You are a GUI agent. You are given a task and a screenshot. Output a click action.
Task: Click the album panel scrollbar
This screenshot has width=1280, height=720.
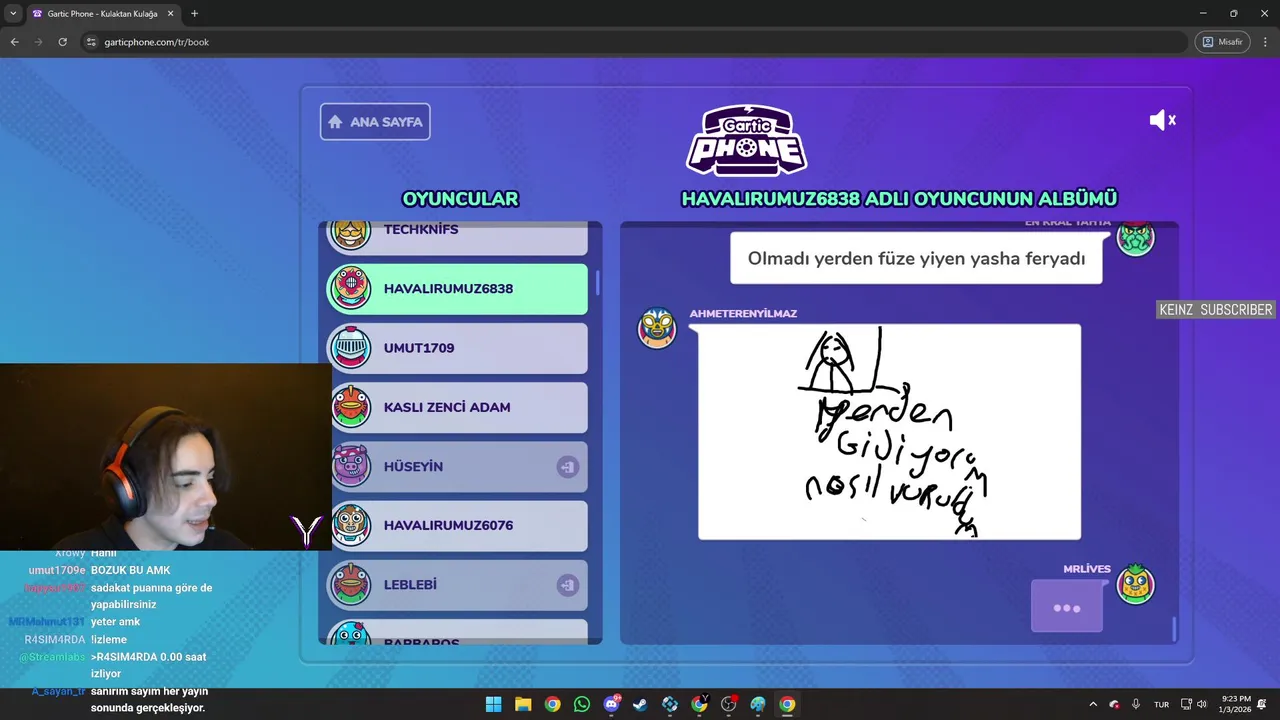click(1174, 630)
